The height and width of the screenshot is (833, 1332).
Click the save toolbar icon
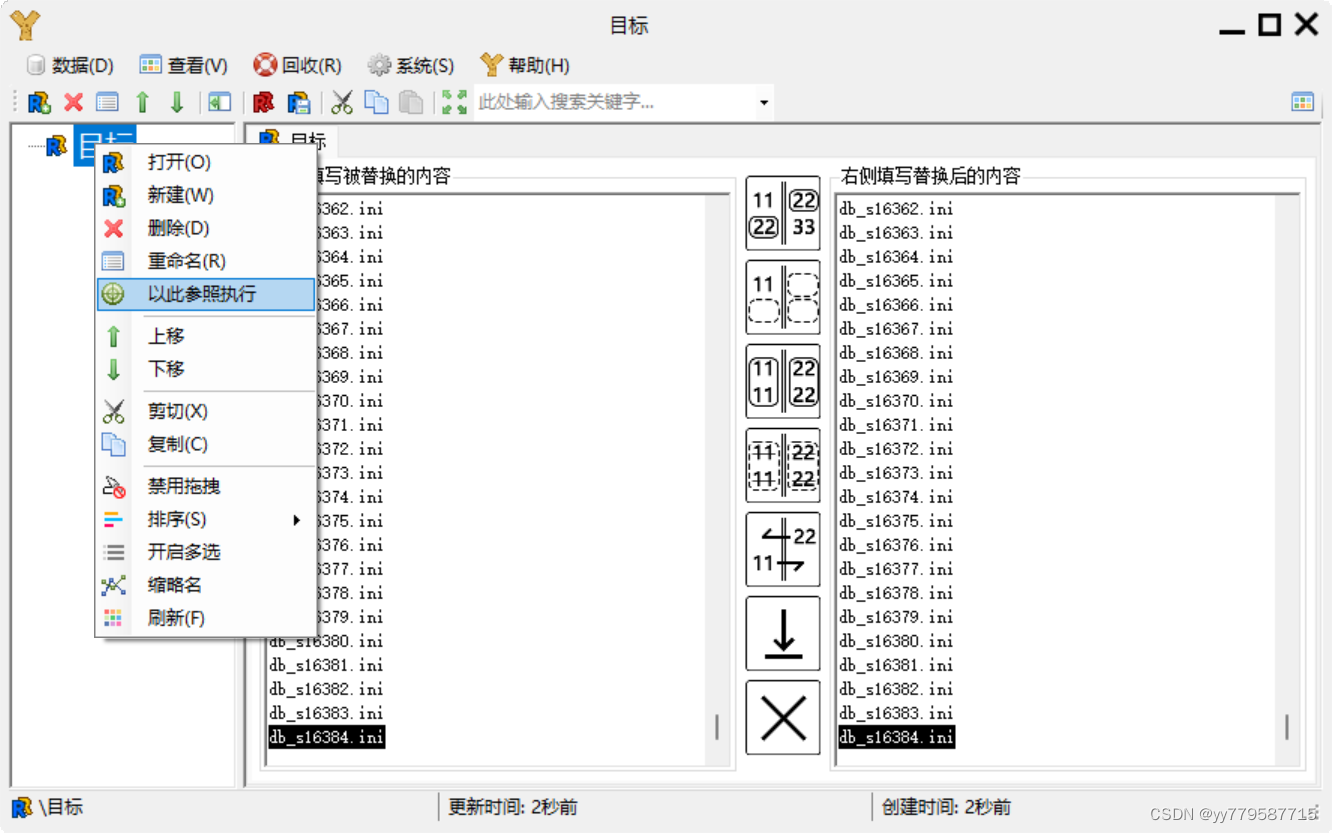pos(298,102)
